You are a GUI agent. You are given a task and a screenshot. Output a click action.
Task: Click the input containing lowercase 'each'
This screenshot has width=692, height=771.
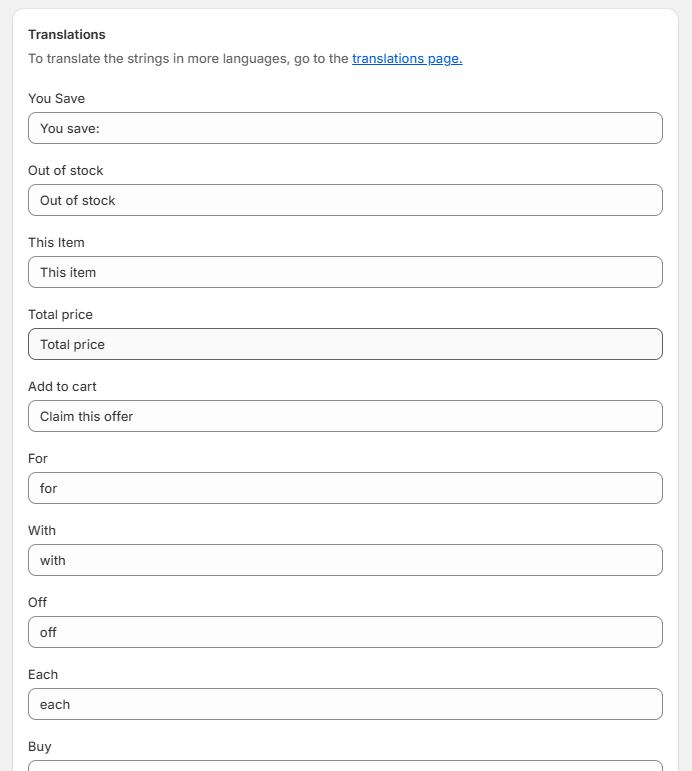click(345, 704)
